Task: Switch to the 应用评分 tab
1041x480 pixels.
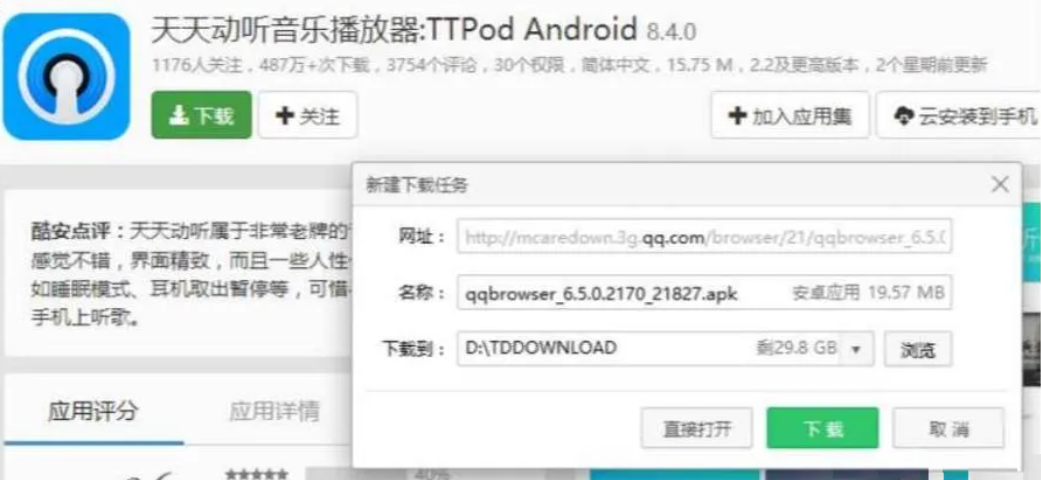Action: point(93,411)
